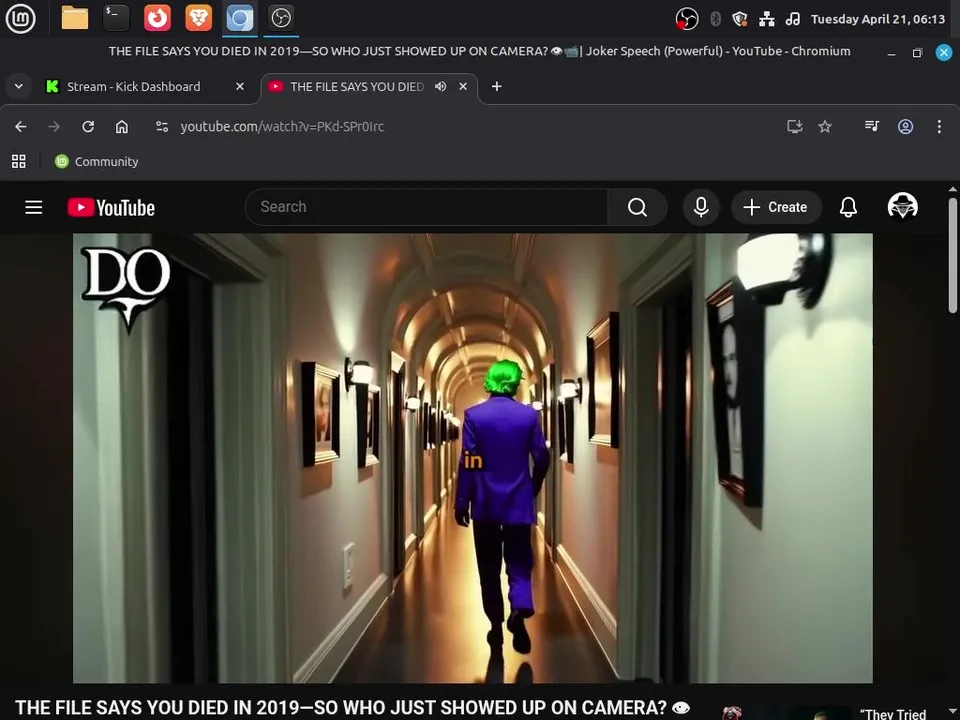Mute the YouTube tab audio icon

[x=440, y=86]
